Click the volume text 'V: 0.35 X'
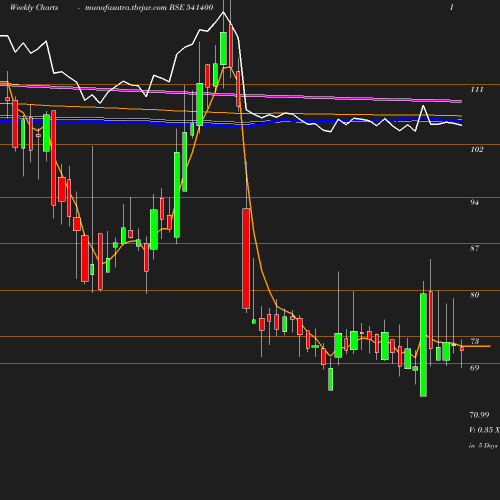 point(484,430)
